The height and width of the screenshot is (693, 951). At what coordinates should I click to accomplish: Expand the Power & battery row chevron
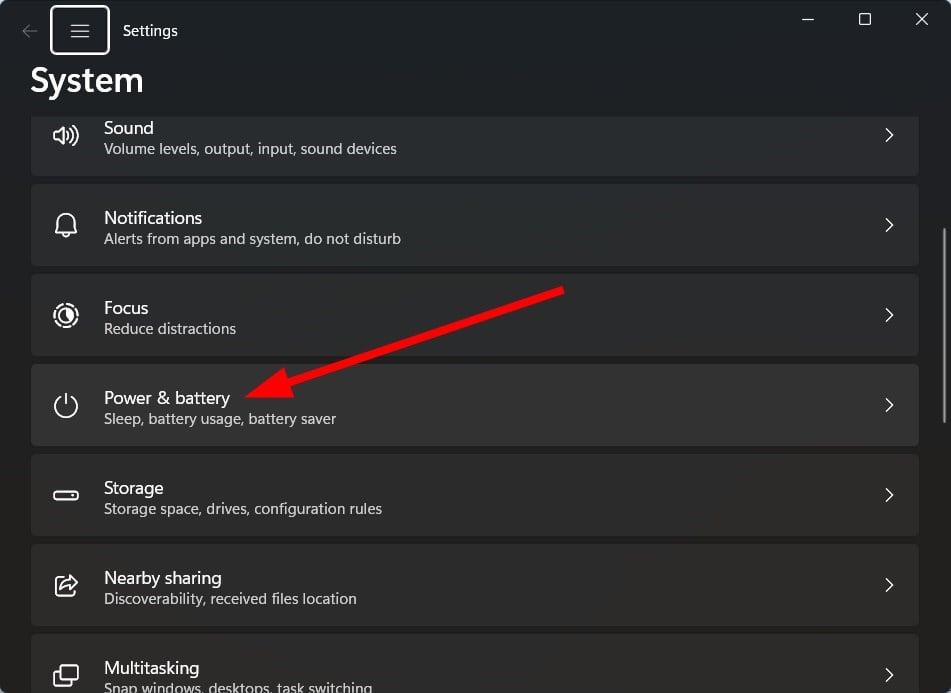point(889,405)
